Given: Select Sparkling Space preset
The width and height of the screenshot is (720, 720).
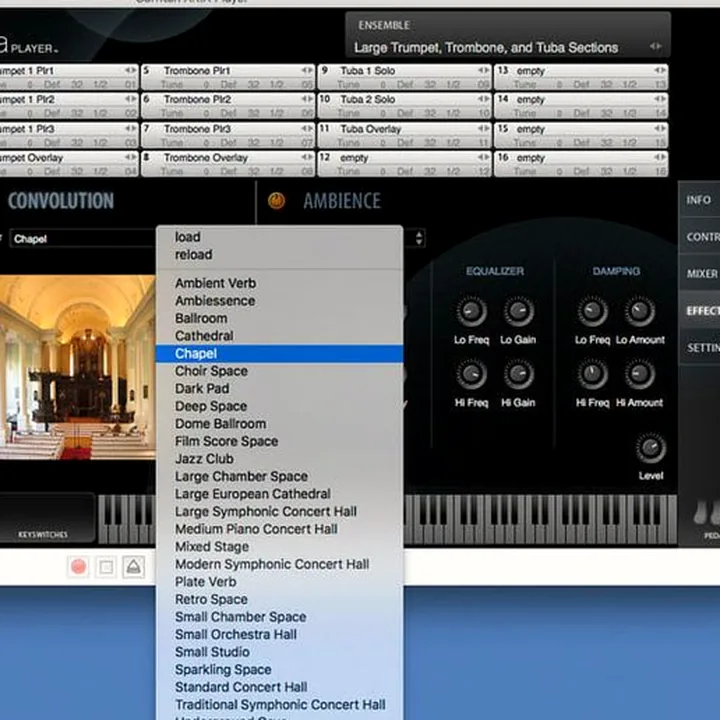Looking at the screenshot, I should (x=280, y=669).
